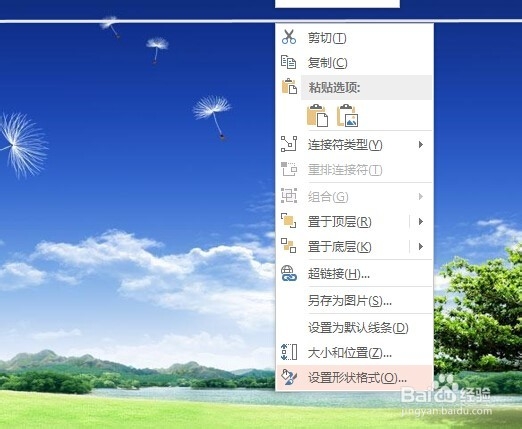Click the Copy pages icon
Image resolution: width=522 pixels, height=429 pixels.
pos(289,62)
